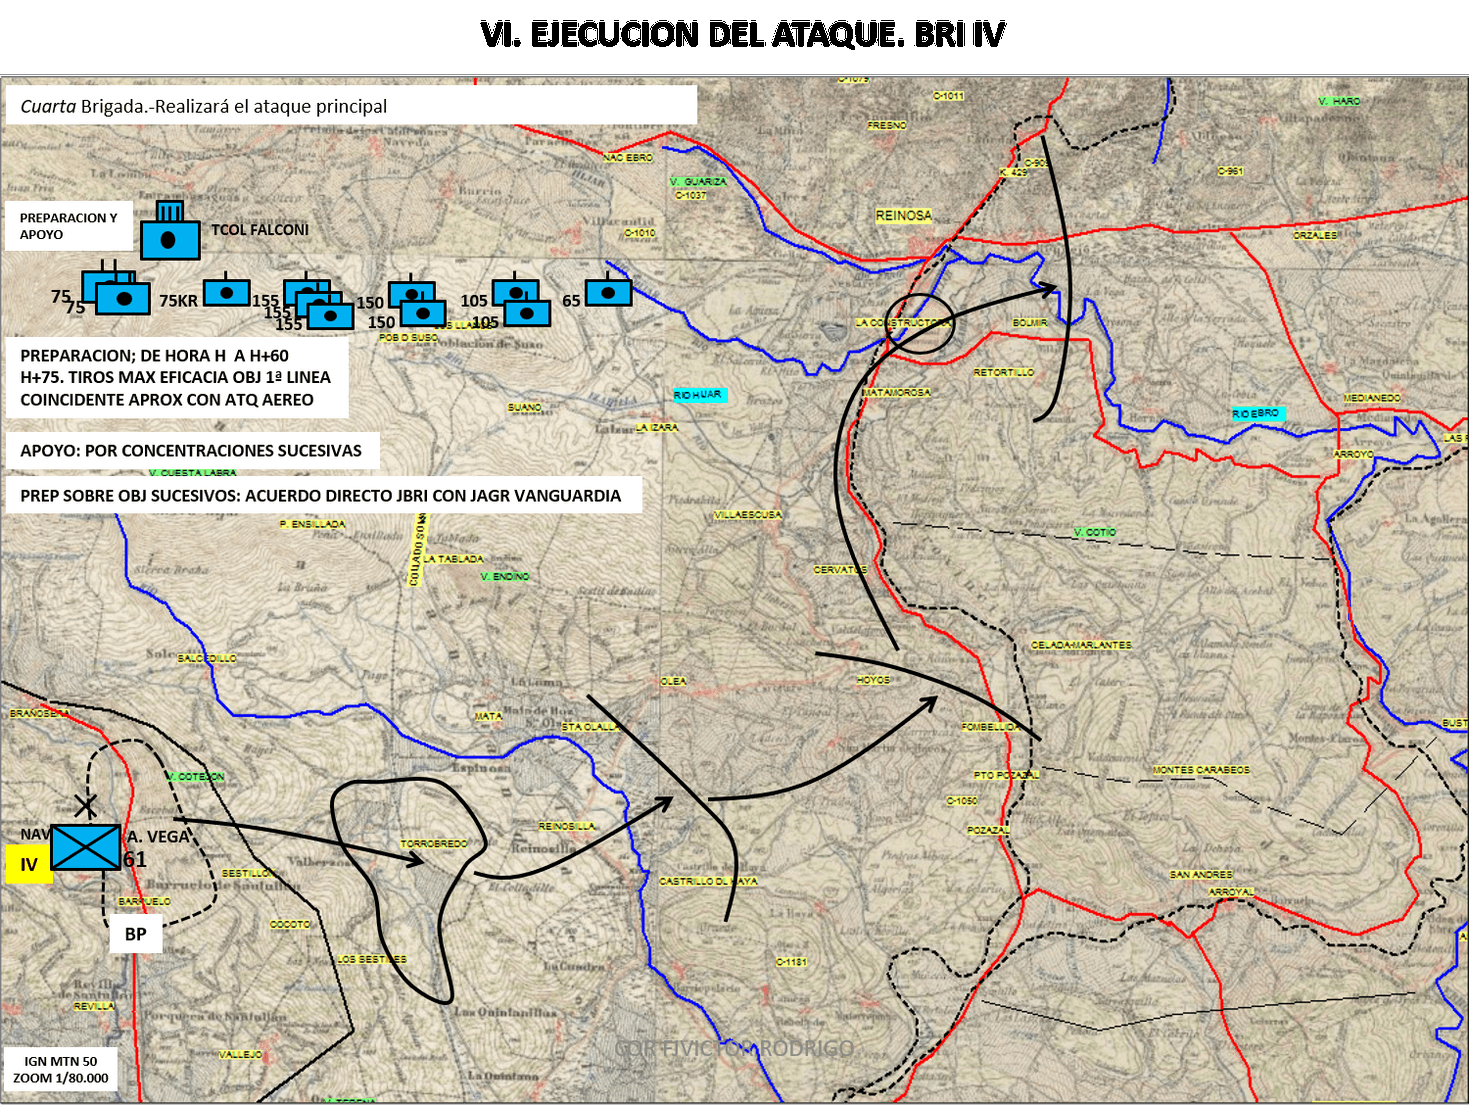The width and height of the screenshot is (1469, 1105).
Task: Click the NAC EBRO label
Action: coord(628,158)
